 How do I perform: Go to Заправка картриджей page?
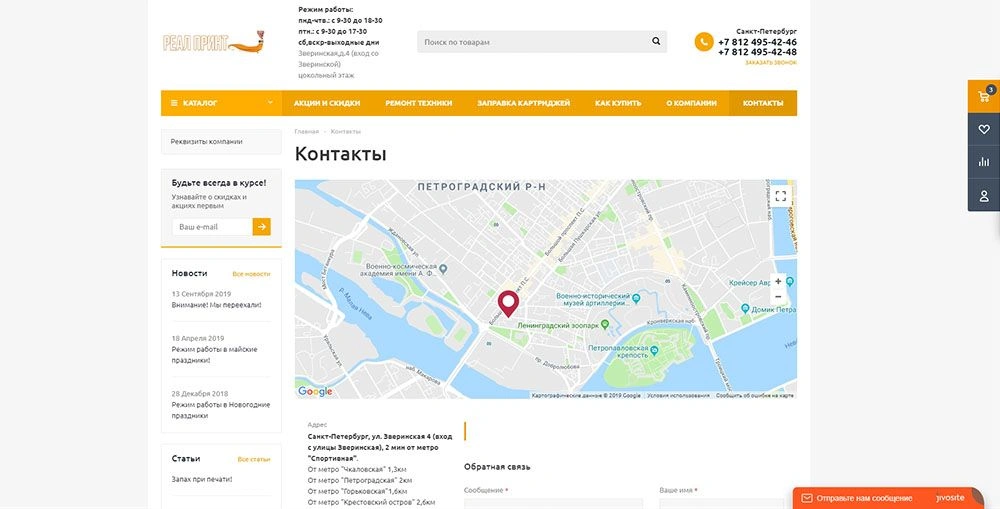tap(524, 103)
